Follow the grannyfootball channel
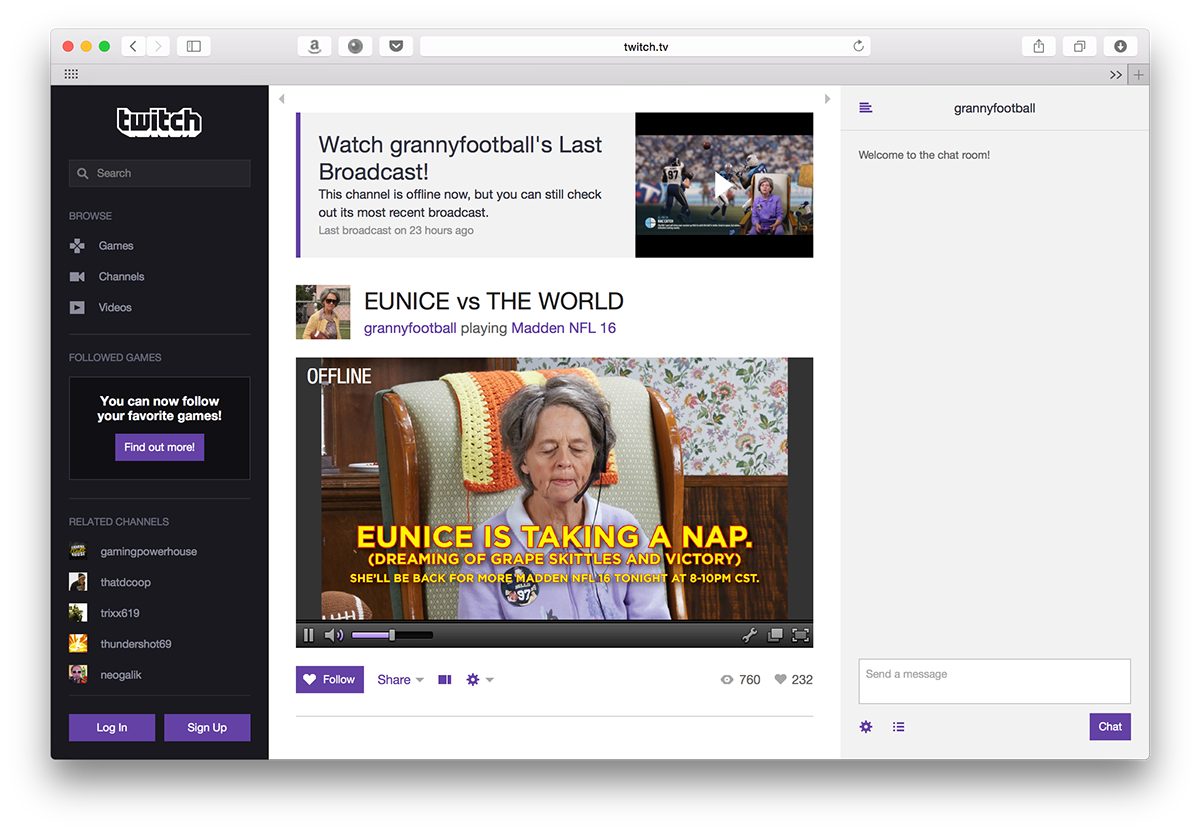The width and height of the screenshot is (1200, 832). tap(330, 680)
